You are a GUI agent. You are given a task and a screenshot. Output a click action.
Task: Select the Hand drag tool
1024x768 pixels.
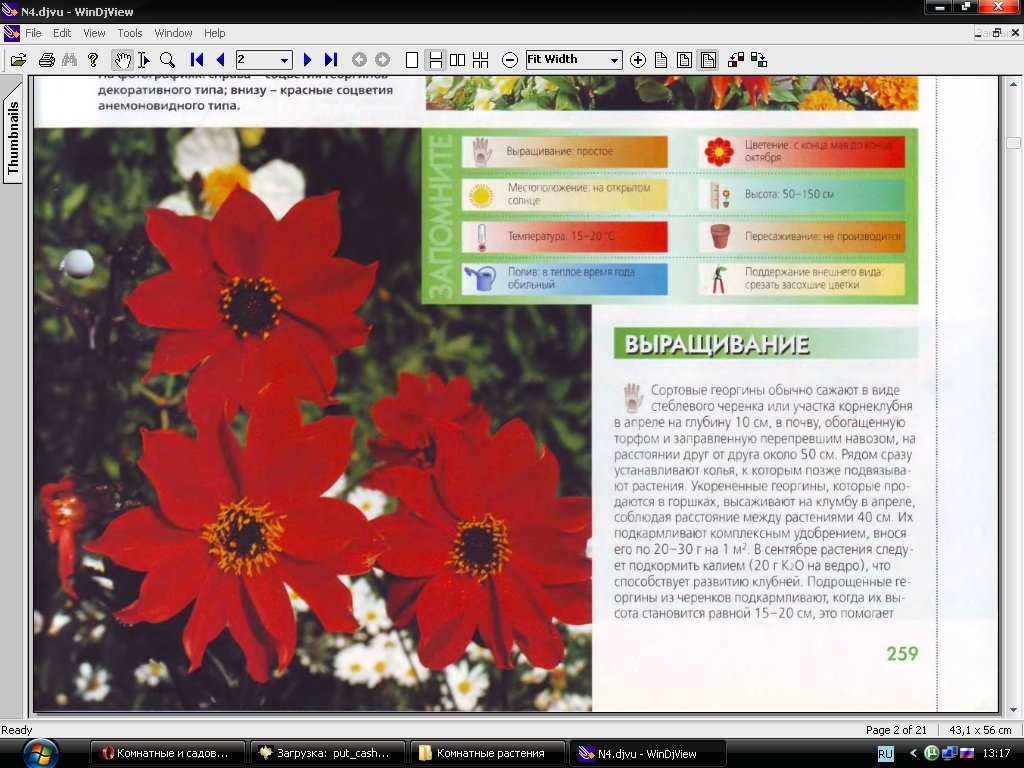click(122, 60)
